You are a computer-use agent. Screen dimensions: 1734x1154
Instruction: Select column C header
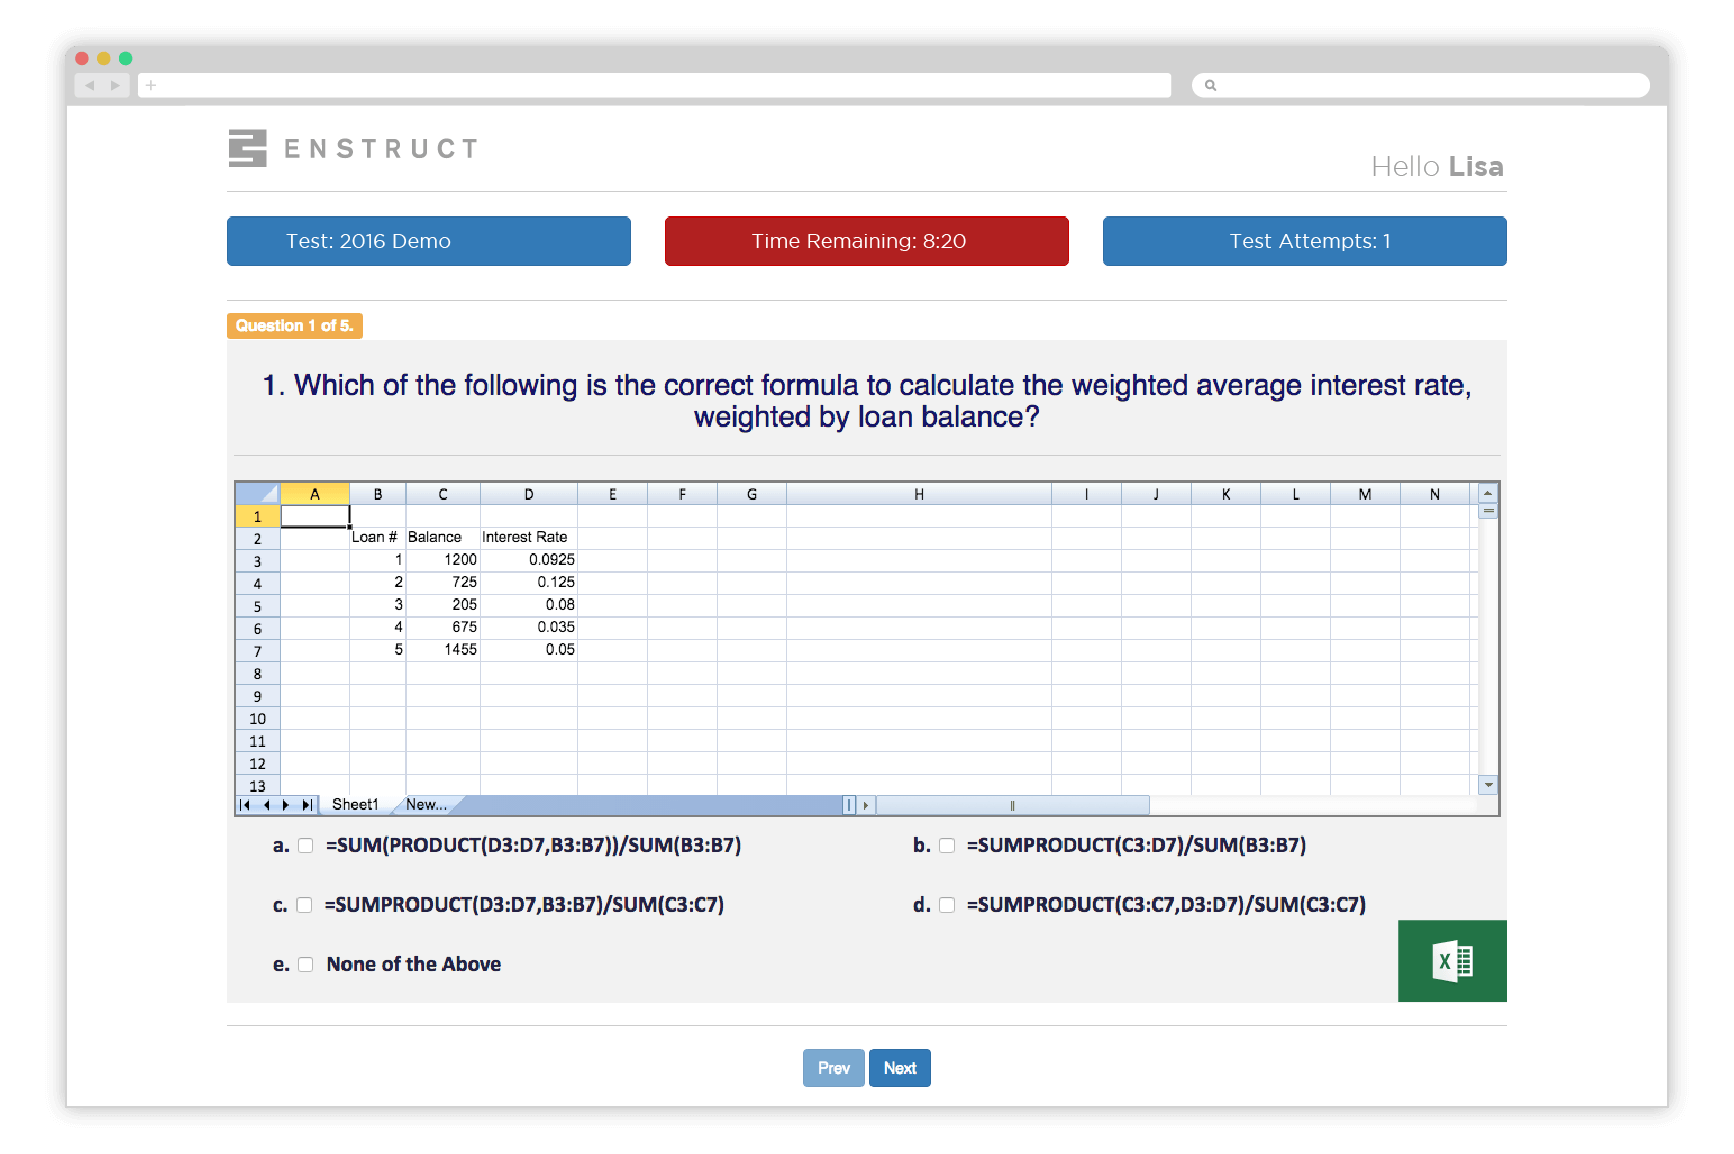click(x=443, y=494)
